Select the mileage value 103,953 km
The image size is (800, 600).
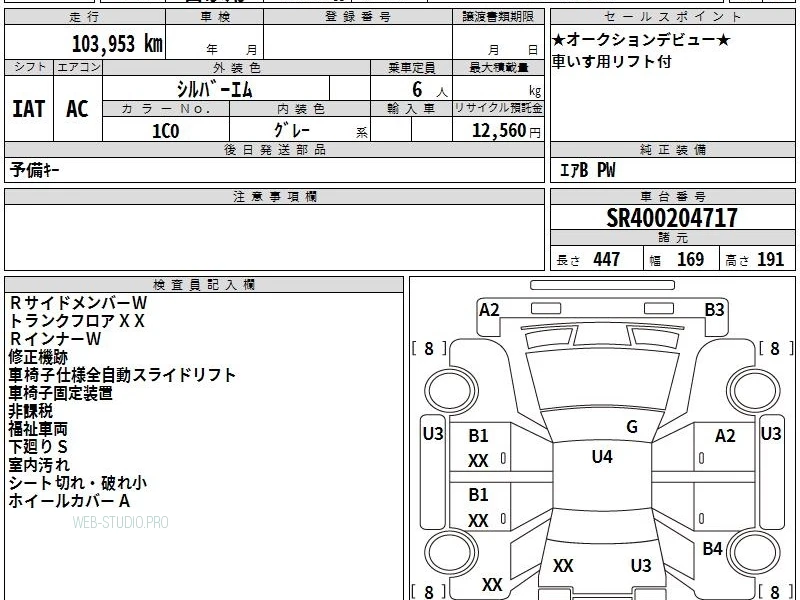117,44
